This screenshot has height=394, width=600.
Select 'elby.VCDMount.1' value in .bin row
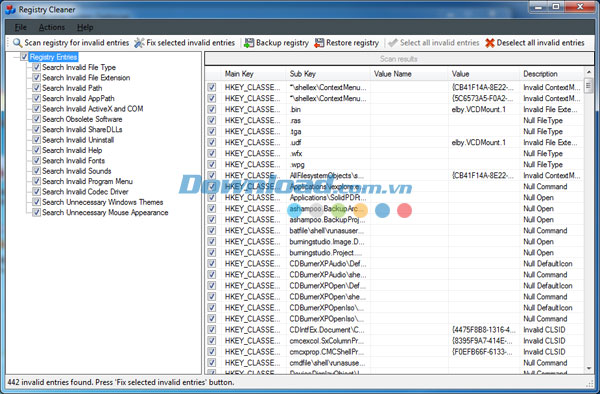tap(479, 109)
